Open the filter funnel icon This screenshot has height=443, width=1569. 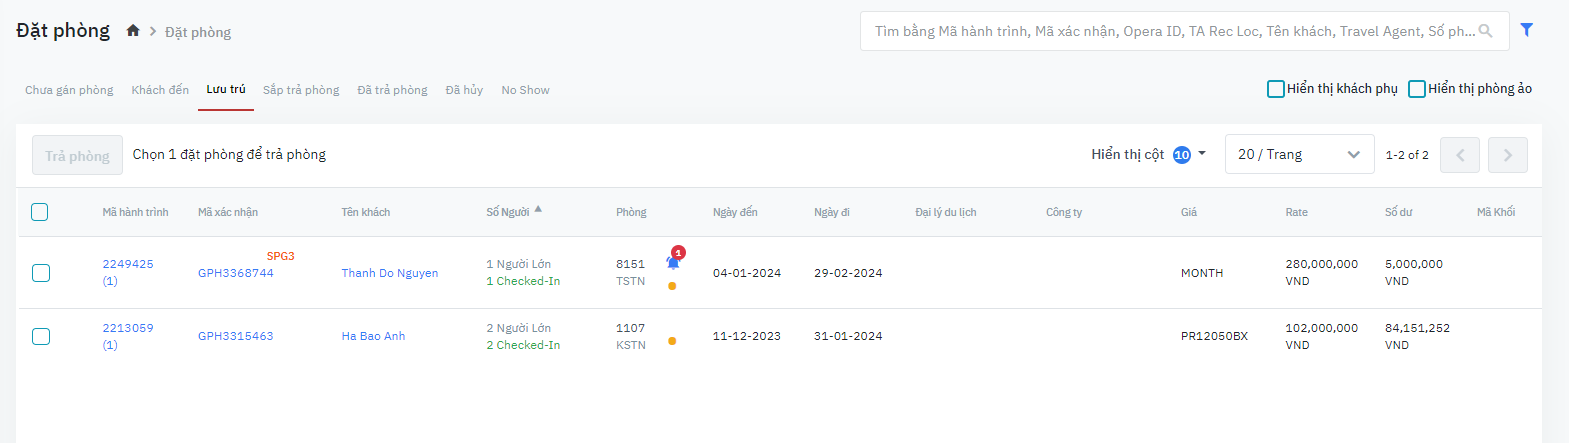1527,30
